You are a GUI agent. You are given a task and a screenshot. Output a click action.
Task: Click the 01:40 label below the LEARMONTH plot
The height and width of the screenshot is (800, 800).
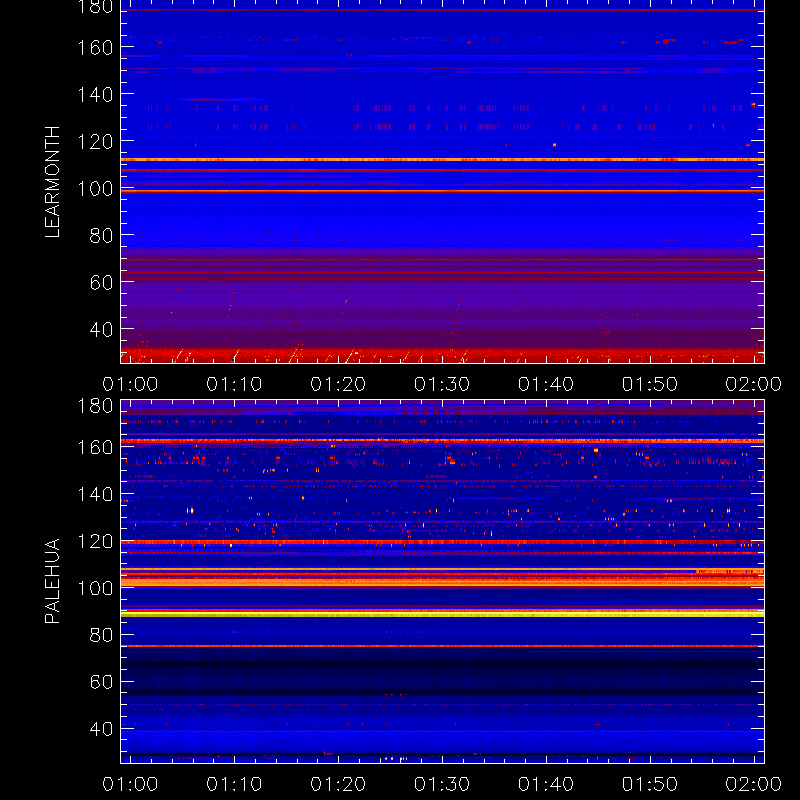click(x=546, y=384)
